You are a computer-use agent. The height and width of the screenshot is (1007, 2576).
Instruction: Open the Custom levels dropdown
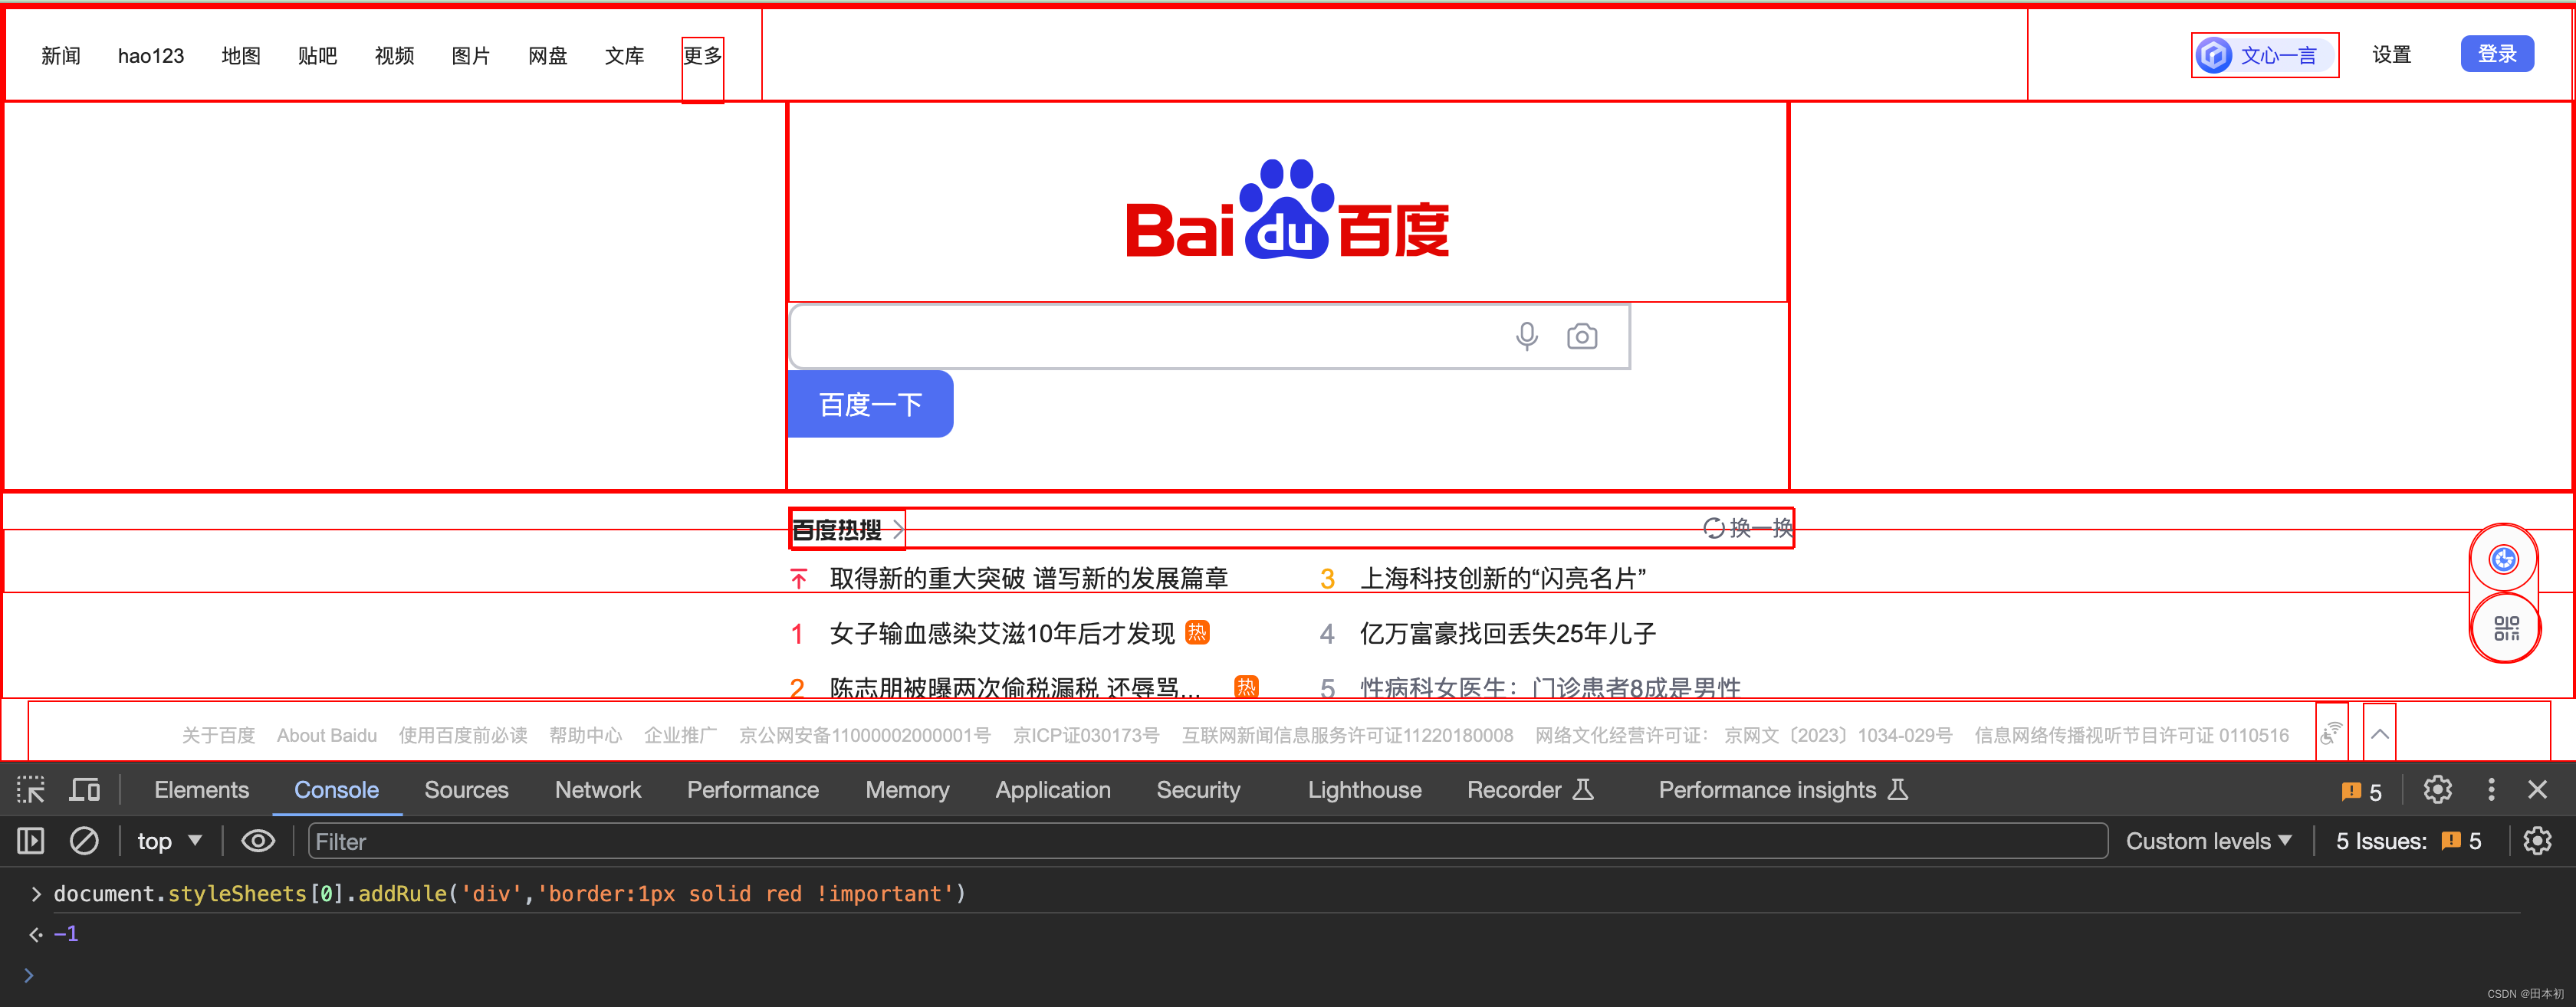point(2209,841)
